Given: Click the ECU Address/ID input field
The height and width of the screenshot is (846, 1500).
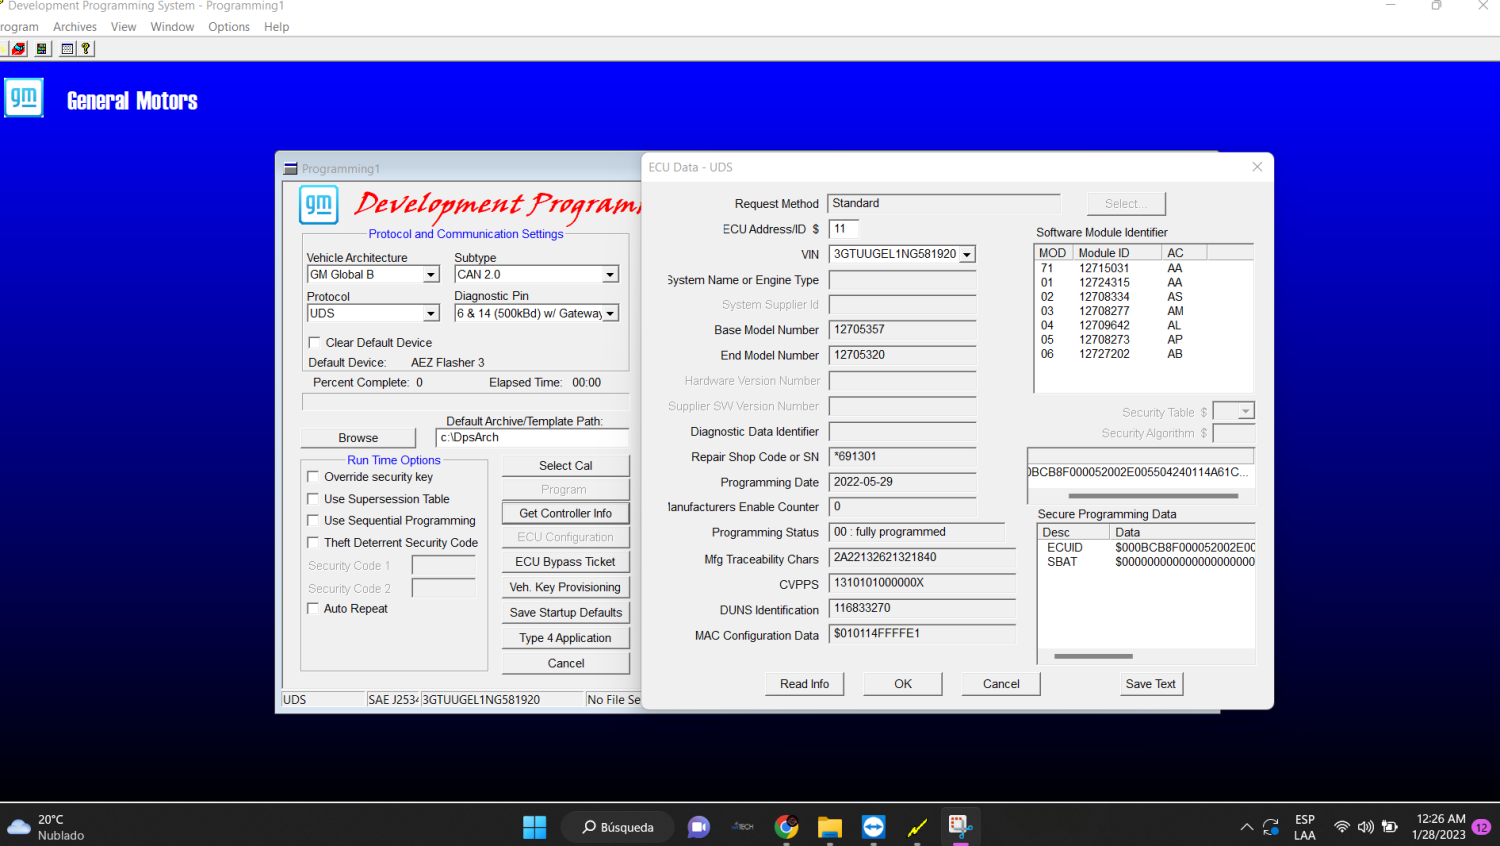Looking at the screenshot, I should [843, 229].
